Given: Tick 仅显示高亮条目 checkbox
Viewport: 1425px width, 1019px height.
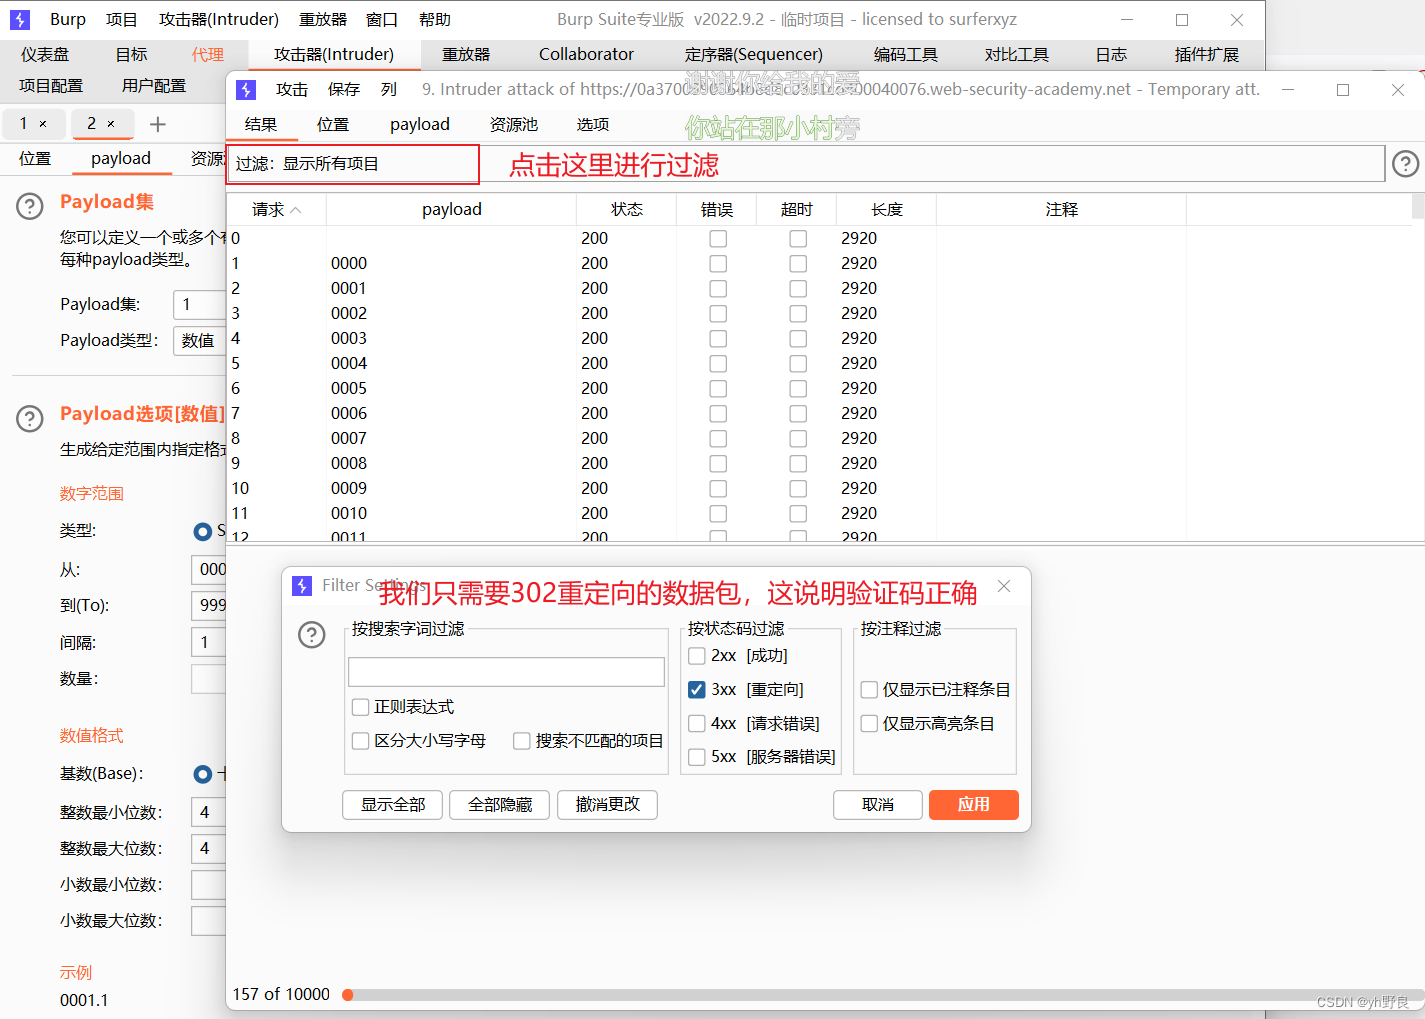Looking at the screenshot, I should tap(869, 724).
